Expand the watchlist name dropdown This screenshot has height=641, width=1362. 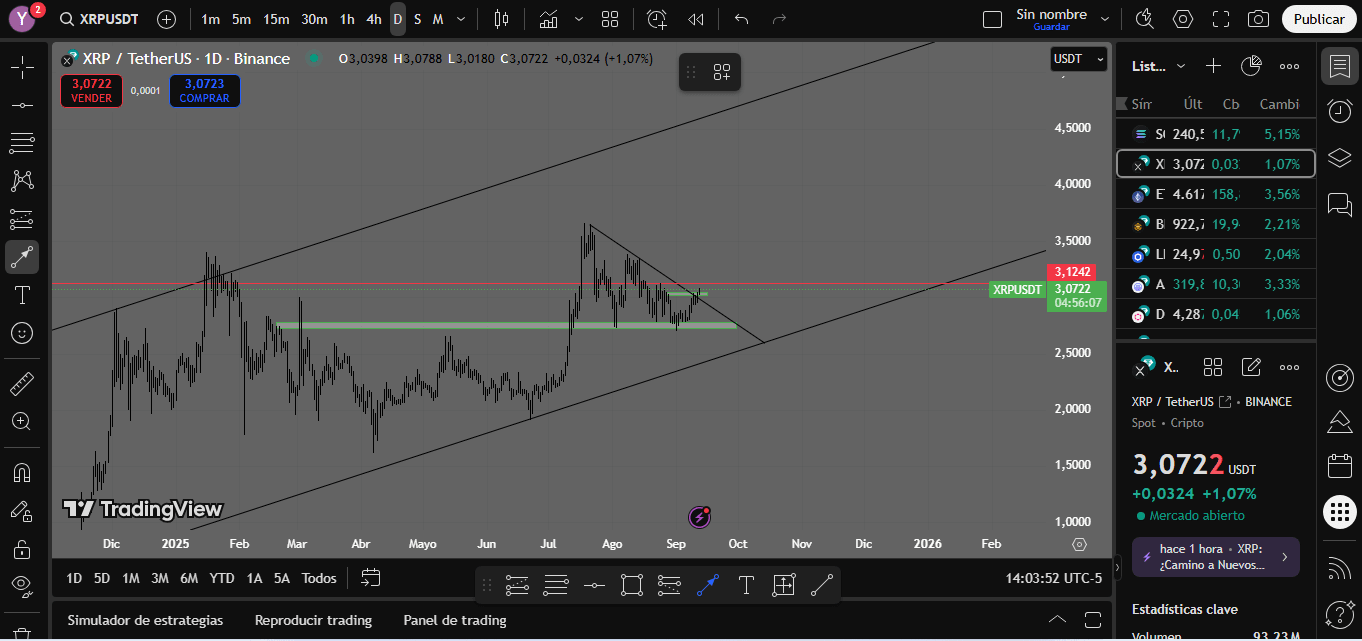coord(1181,66)
